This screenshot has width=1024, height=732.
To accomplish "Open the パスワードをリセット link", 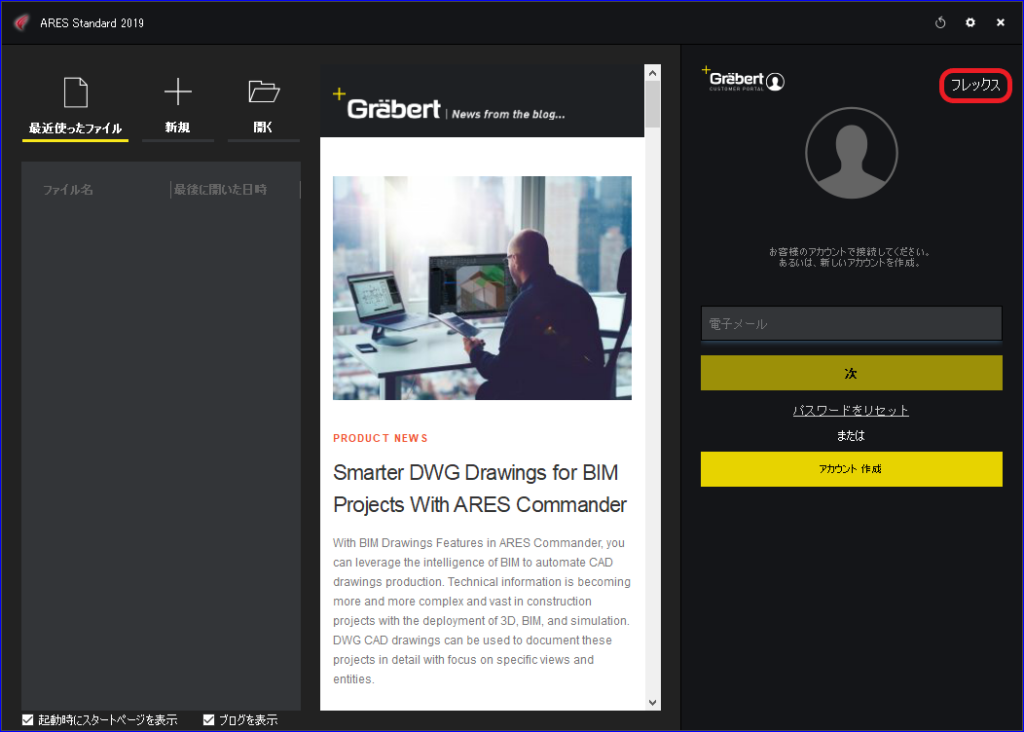I will [850, 410].
